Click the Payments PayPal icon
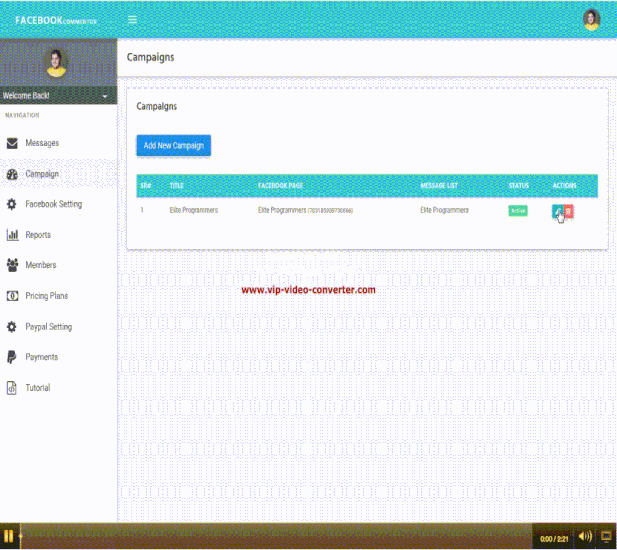 [12, 357]
